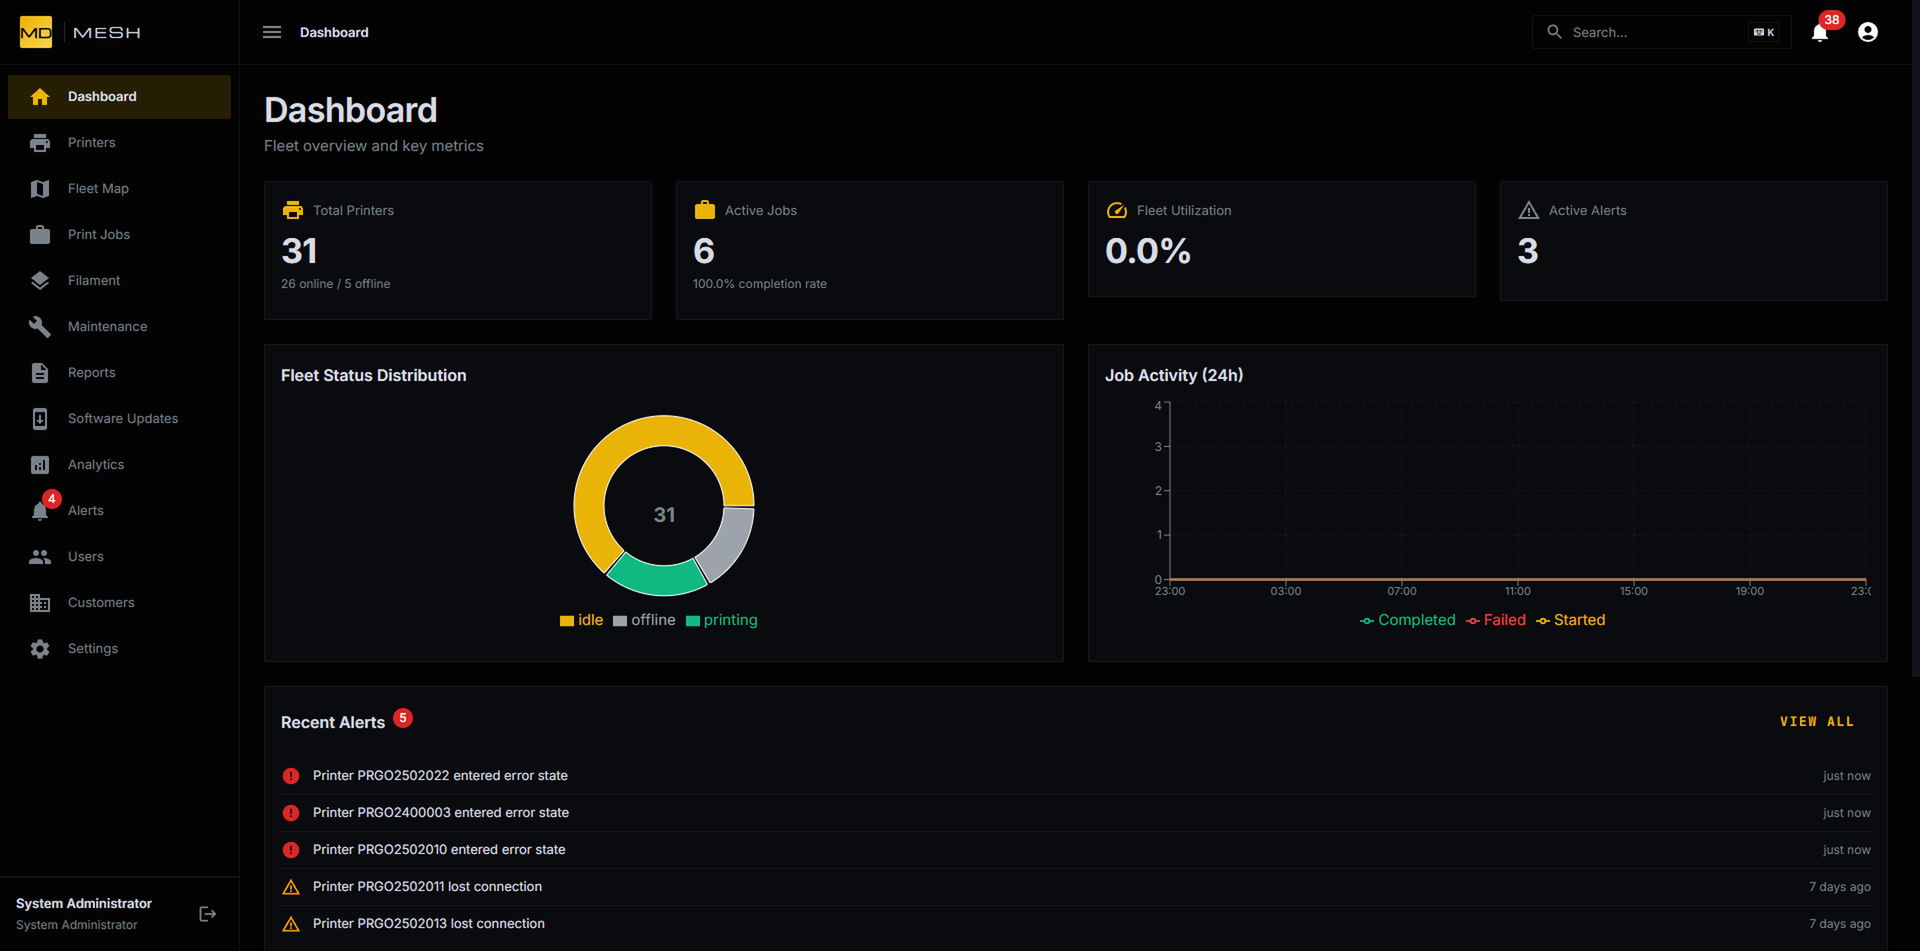Click inside the Search field

coord(1650,32)
